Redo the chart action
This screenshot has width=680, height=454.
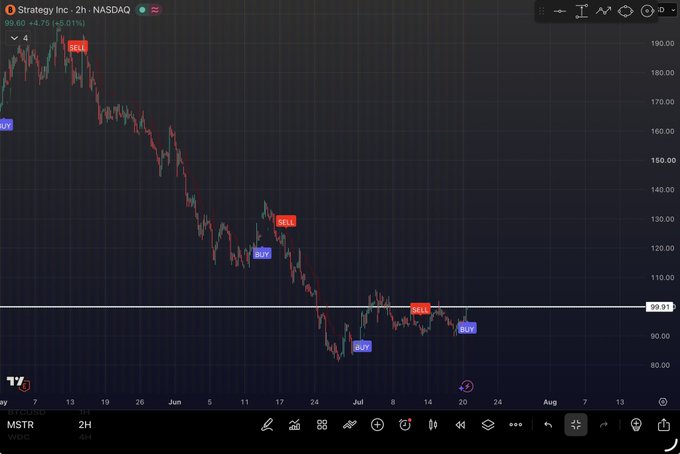[x=604, y=425]
